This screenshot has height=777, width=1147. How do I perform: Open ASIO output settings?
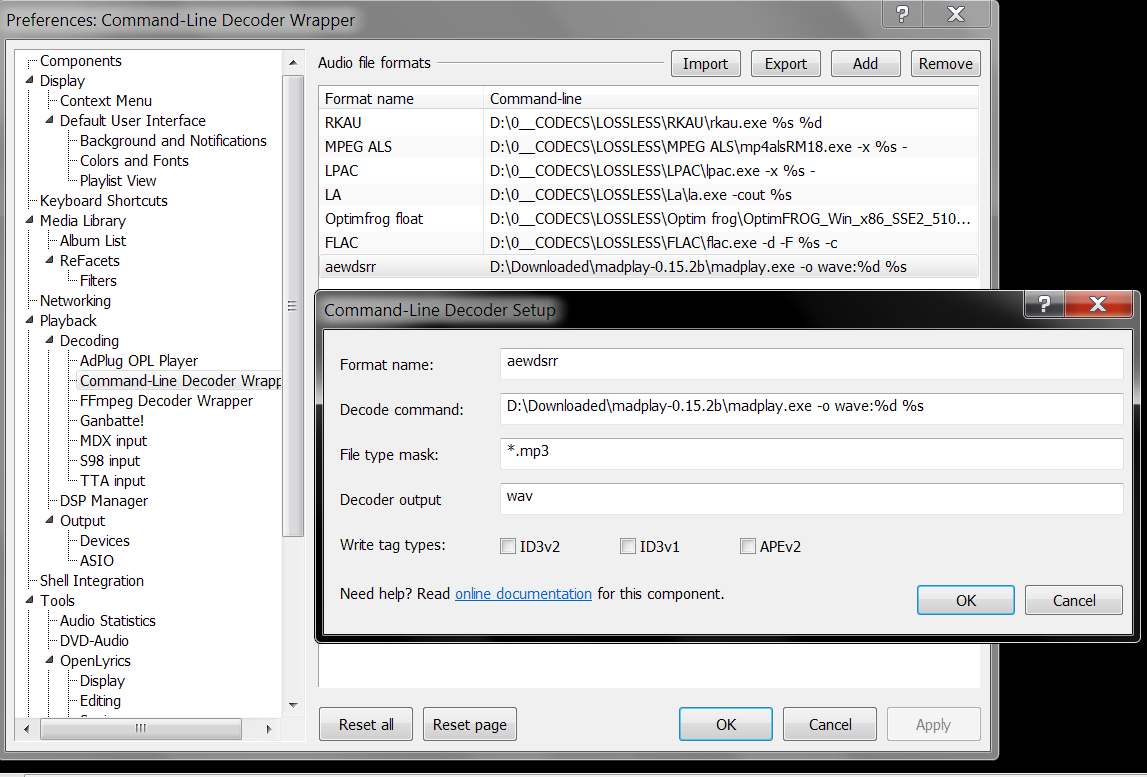point(97,560)
